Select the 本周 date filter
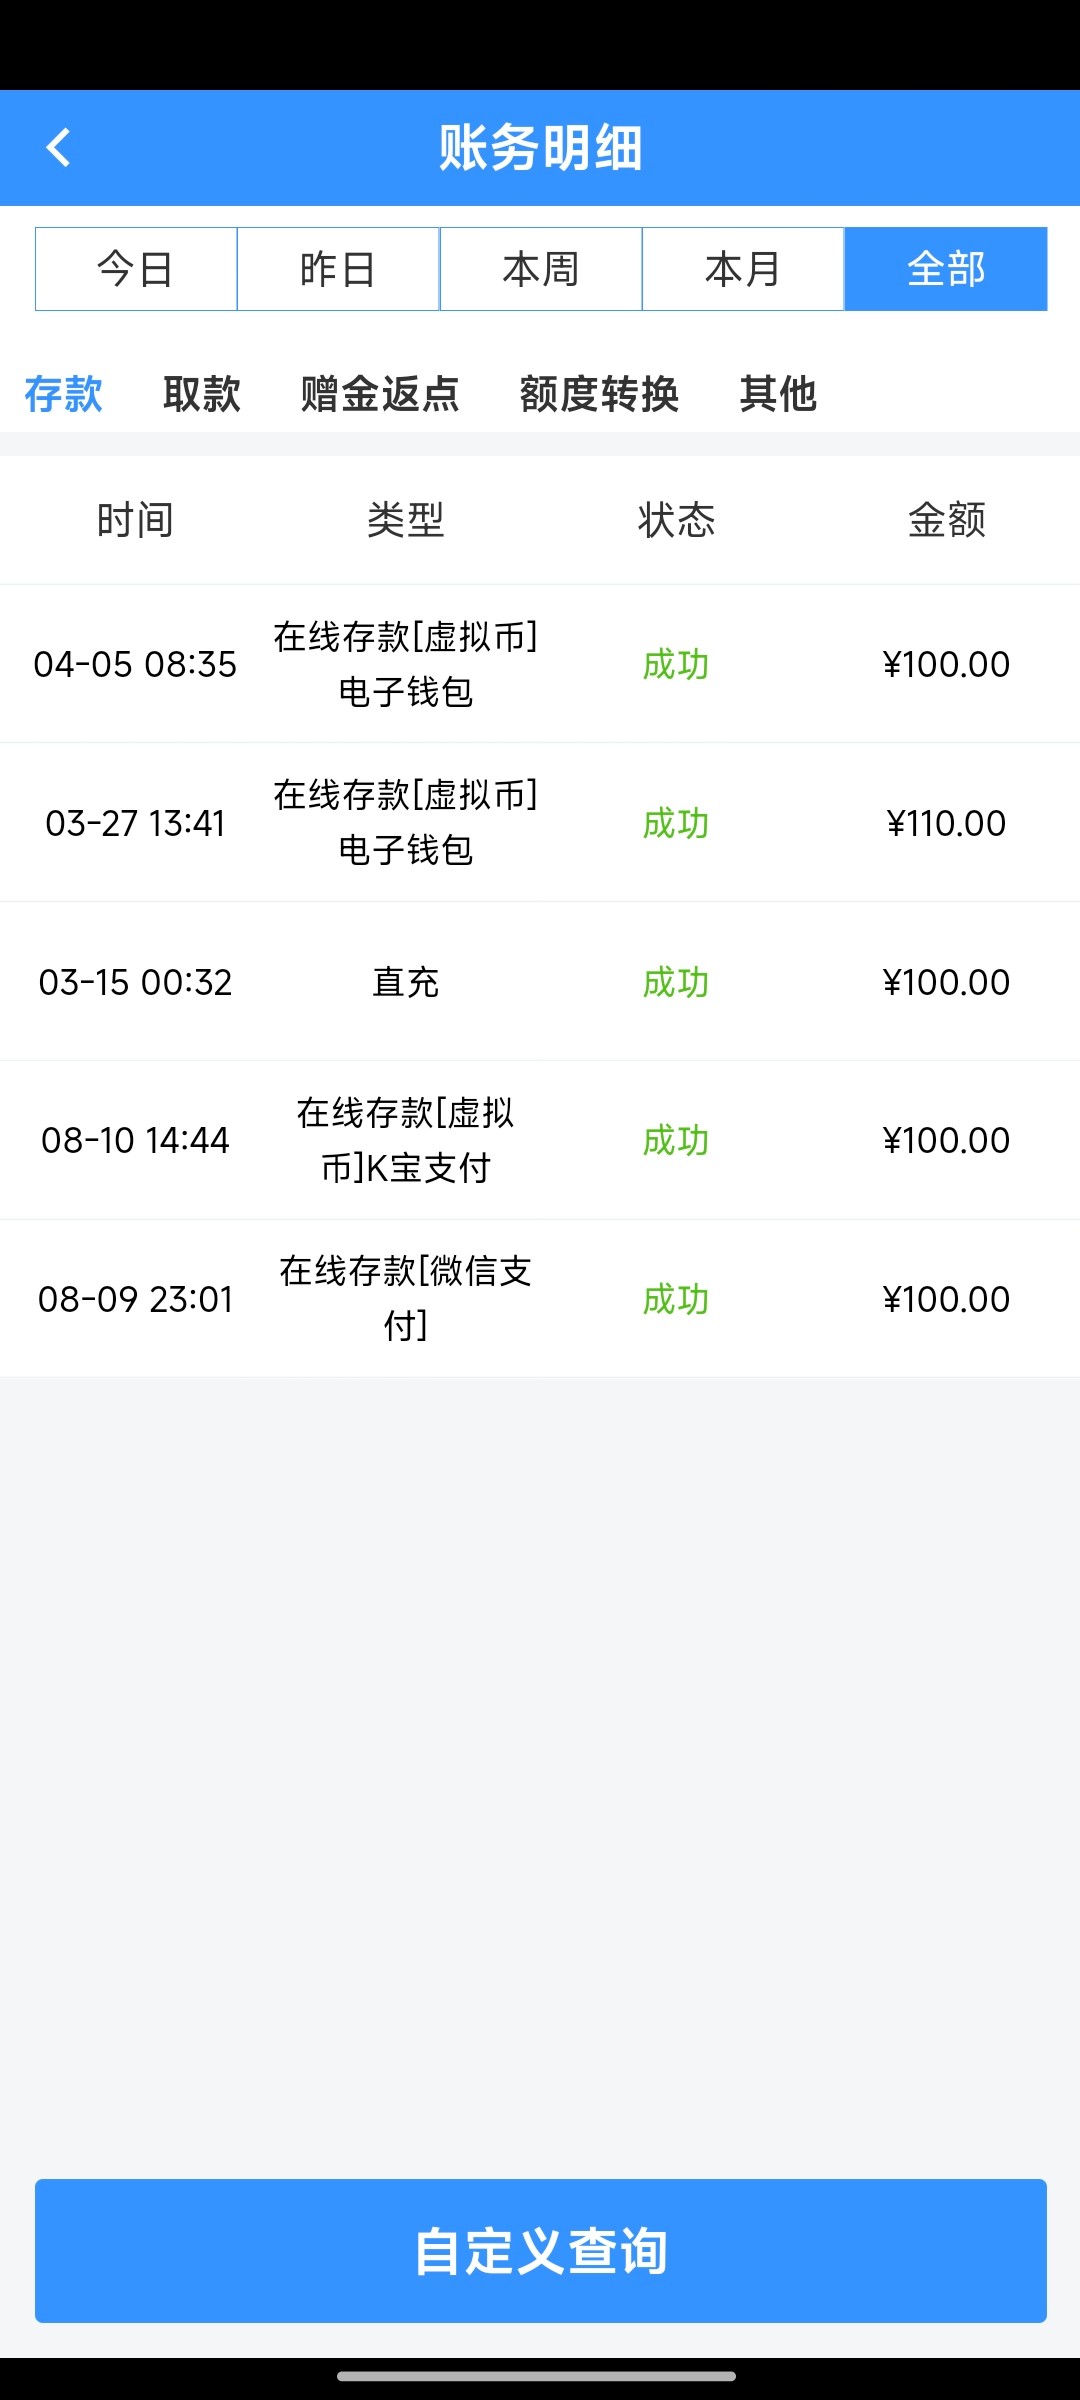Viewport: 1080px width, 2400px height. pos(541,269)
